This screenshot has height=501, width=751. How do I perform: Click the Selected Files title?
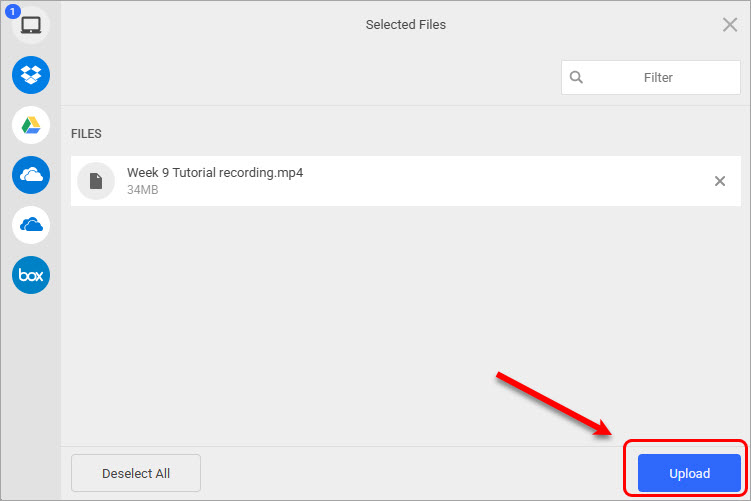tap(406, 25)
